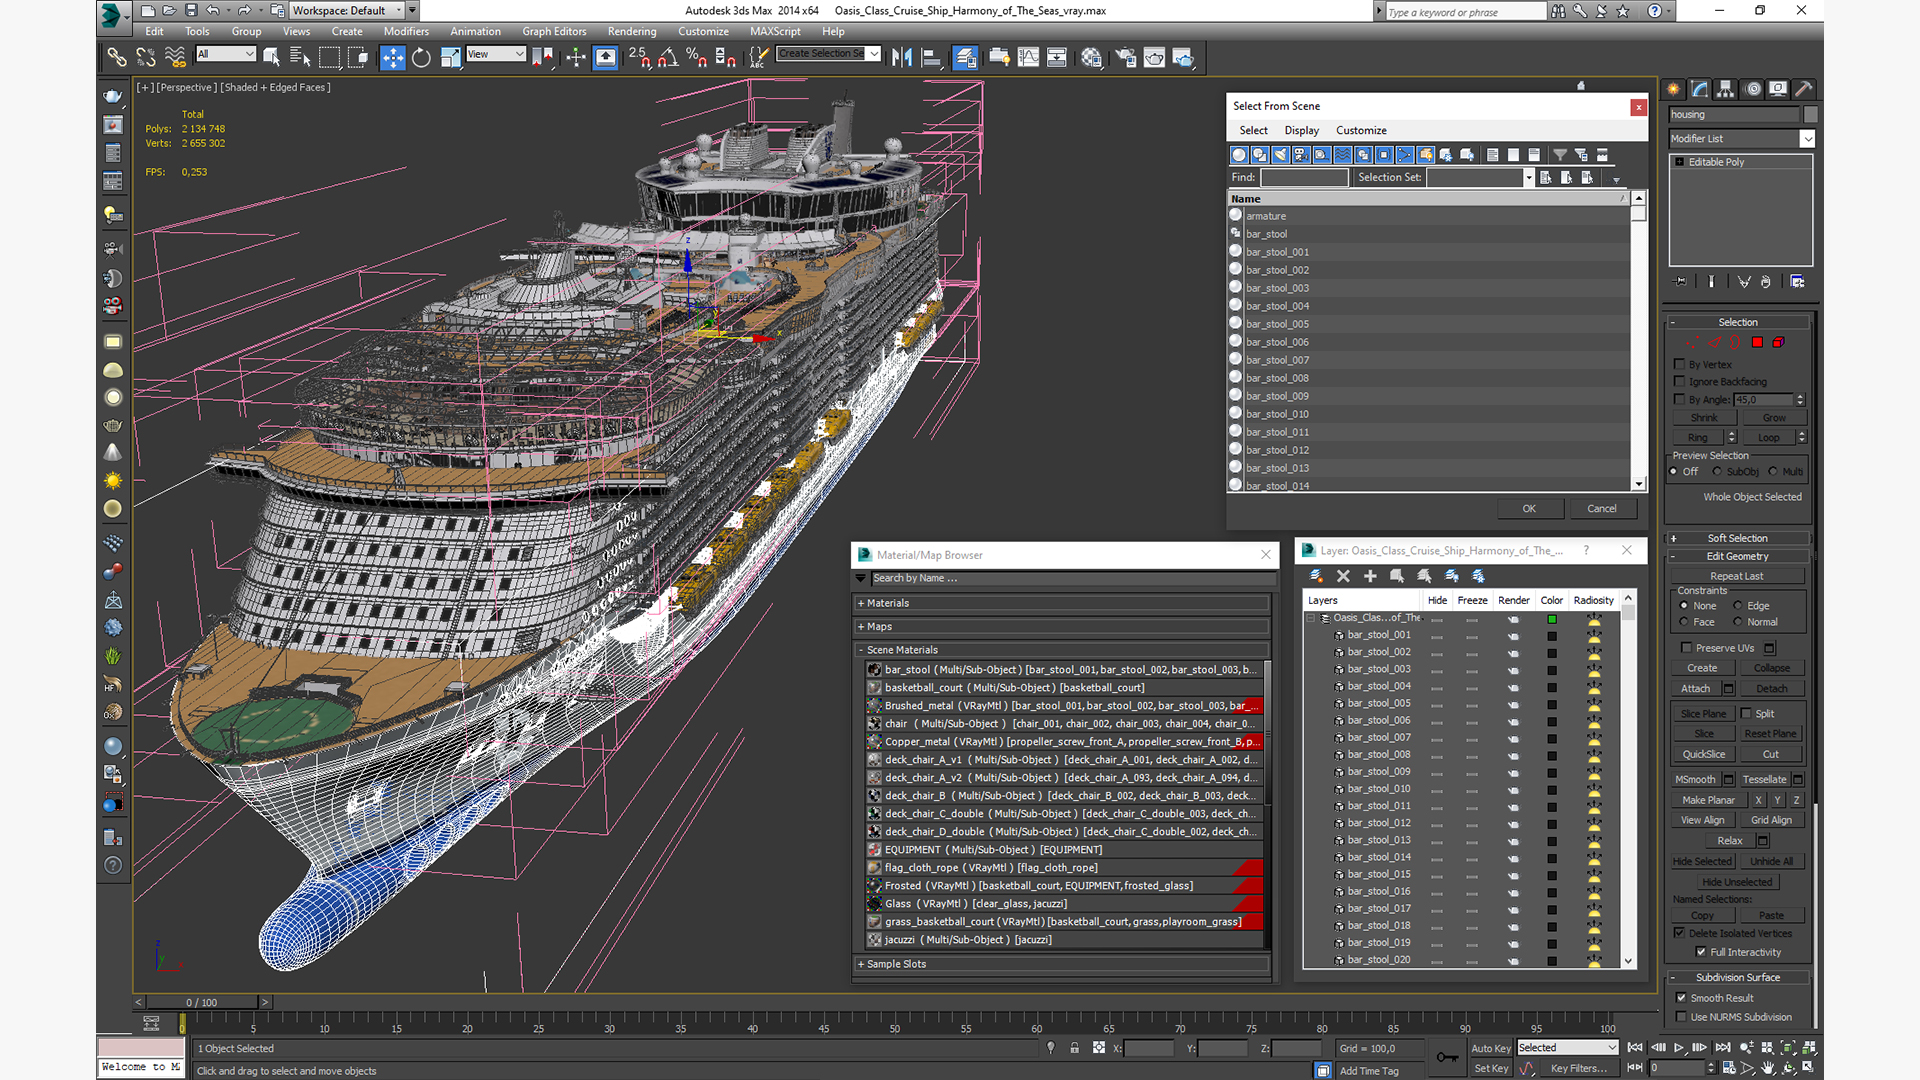This screenshot has height=1080, width=1920.
Task: Click the Render Production teapot icon
Action: [1183, 58]
